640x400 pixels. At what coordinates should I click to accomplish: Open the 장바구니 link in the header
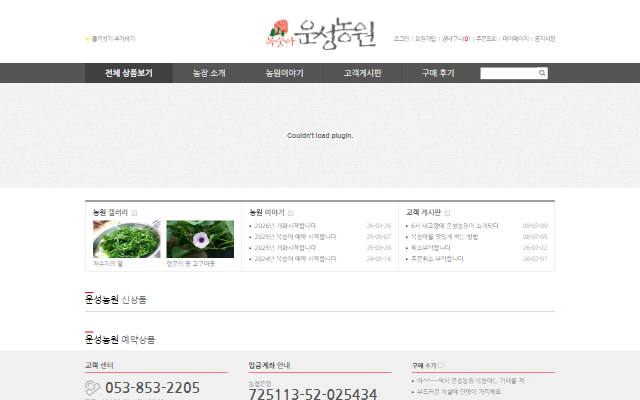[x=456, y=39]
